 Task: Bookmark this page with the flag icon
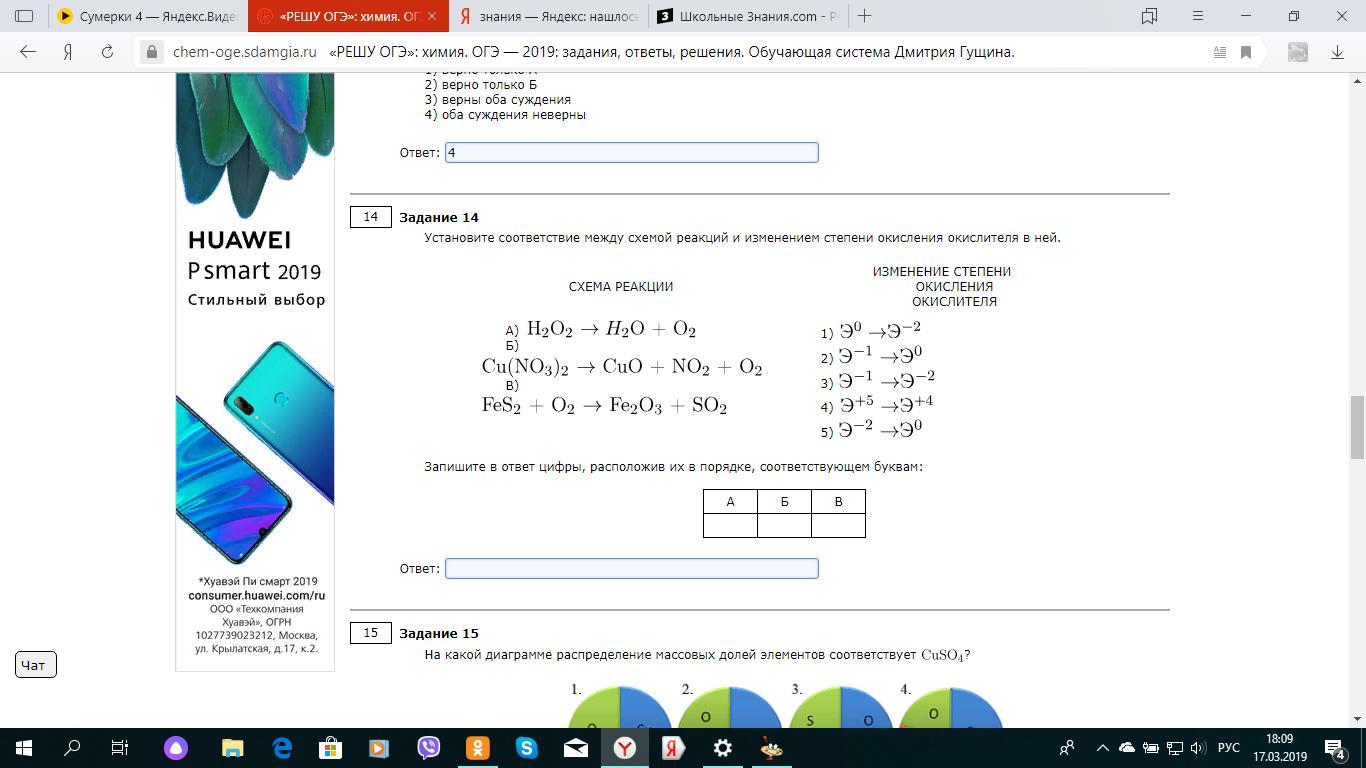[1246, 52]
